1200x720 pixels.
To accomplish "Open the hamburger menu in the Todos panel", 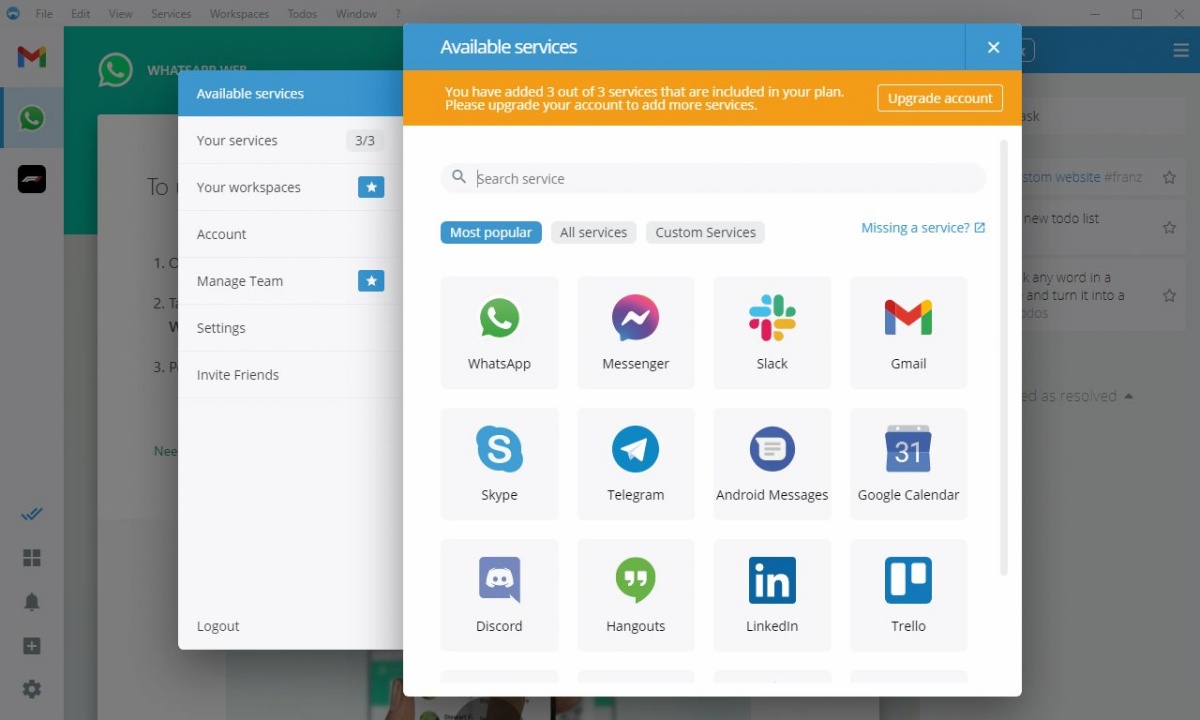I will [x=1181, y=51].
